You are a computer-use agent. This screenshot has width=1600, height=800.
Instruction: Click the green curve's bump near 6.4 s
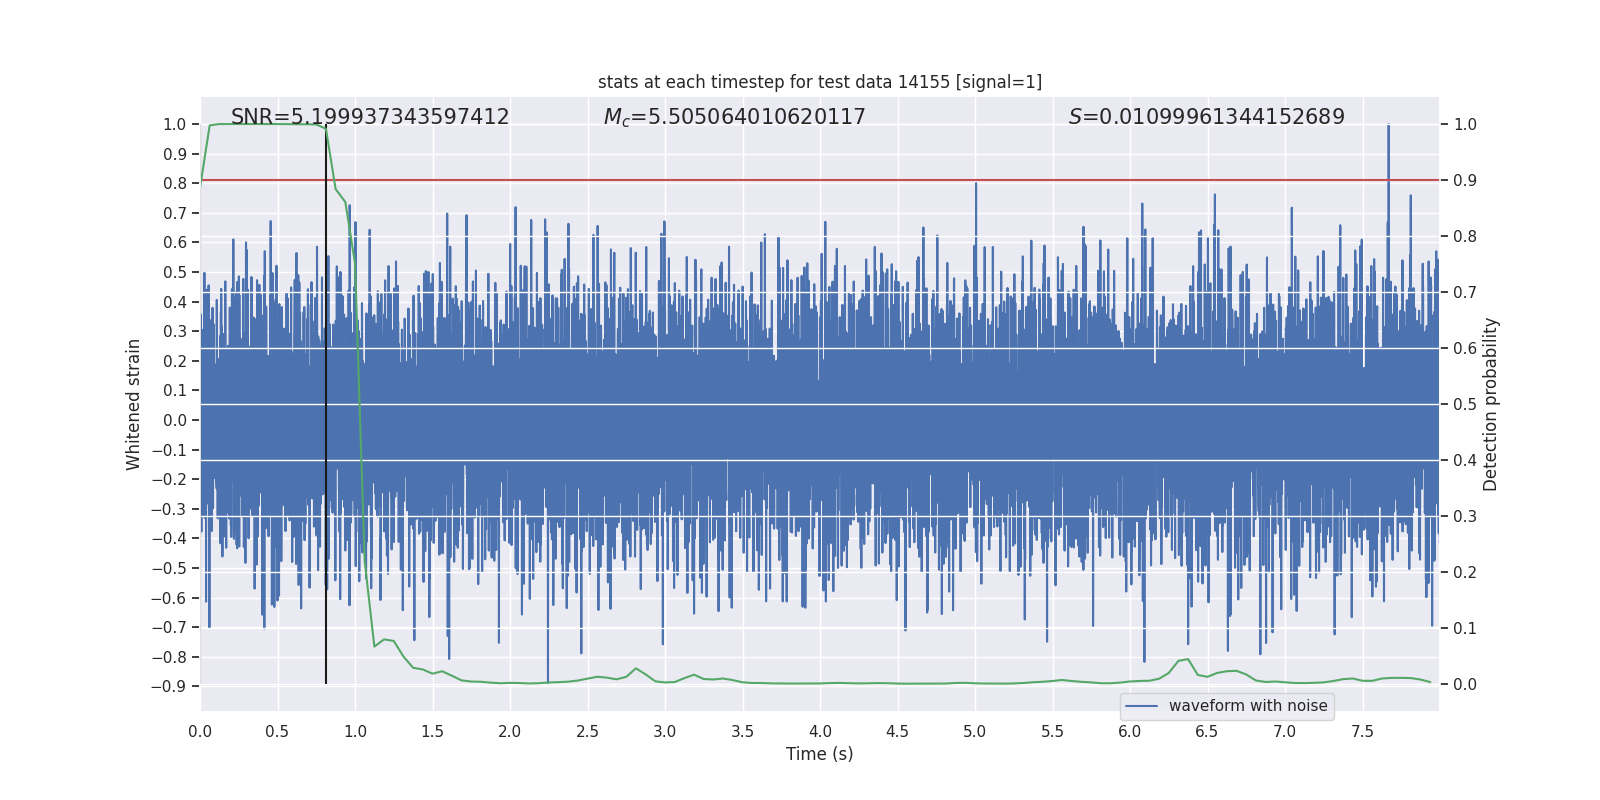(x=1187, y=659)
